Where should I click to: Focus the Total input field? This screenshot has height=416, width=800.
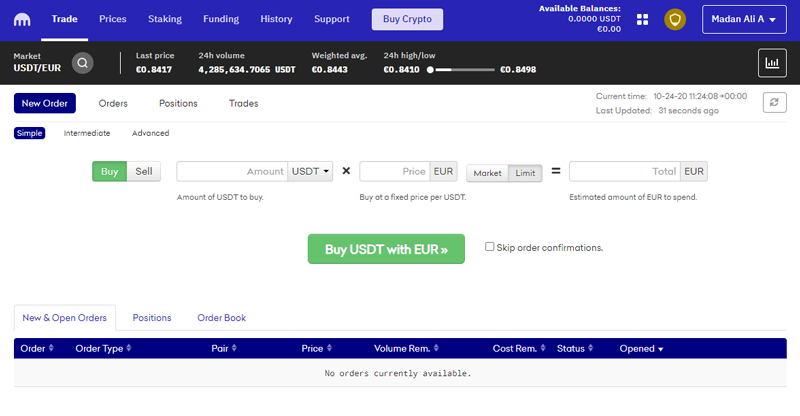625,172
